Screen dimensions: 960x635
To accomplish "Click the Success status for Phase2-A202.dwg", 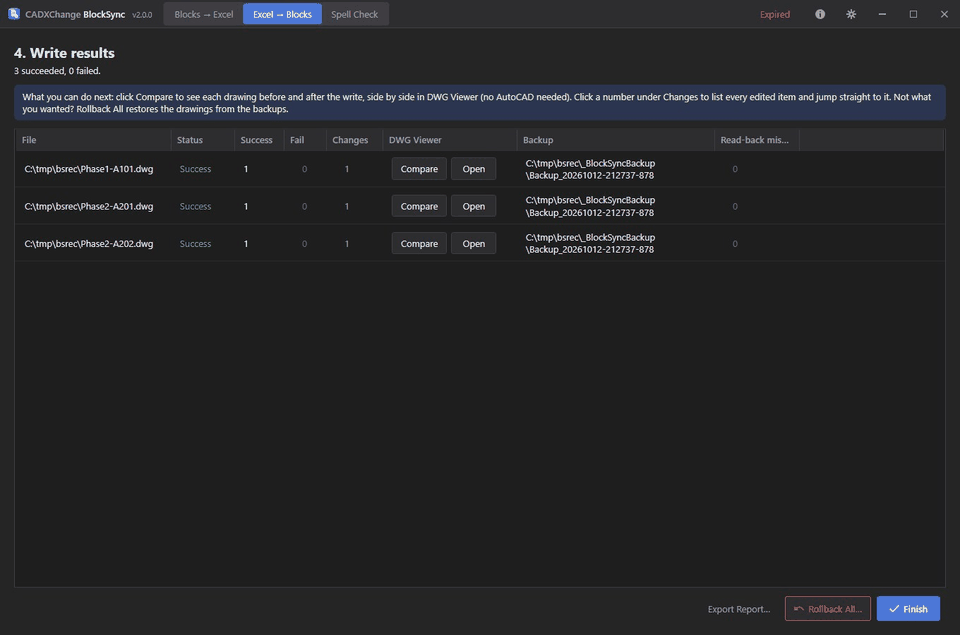I will 195,244.
